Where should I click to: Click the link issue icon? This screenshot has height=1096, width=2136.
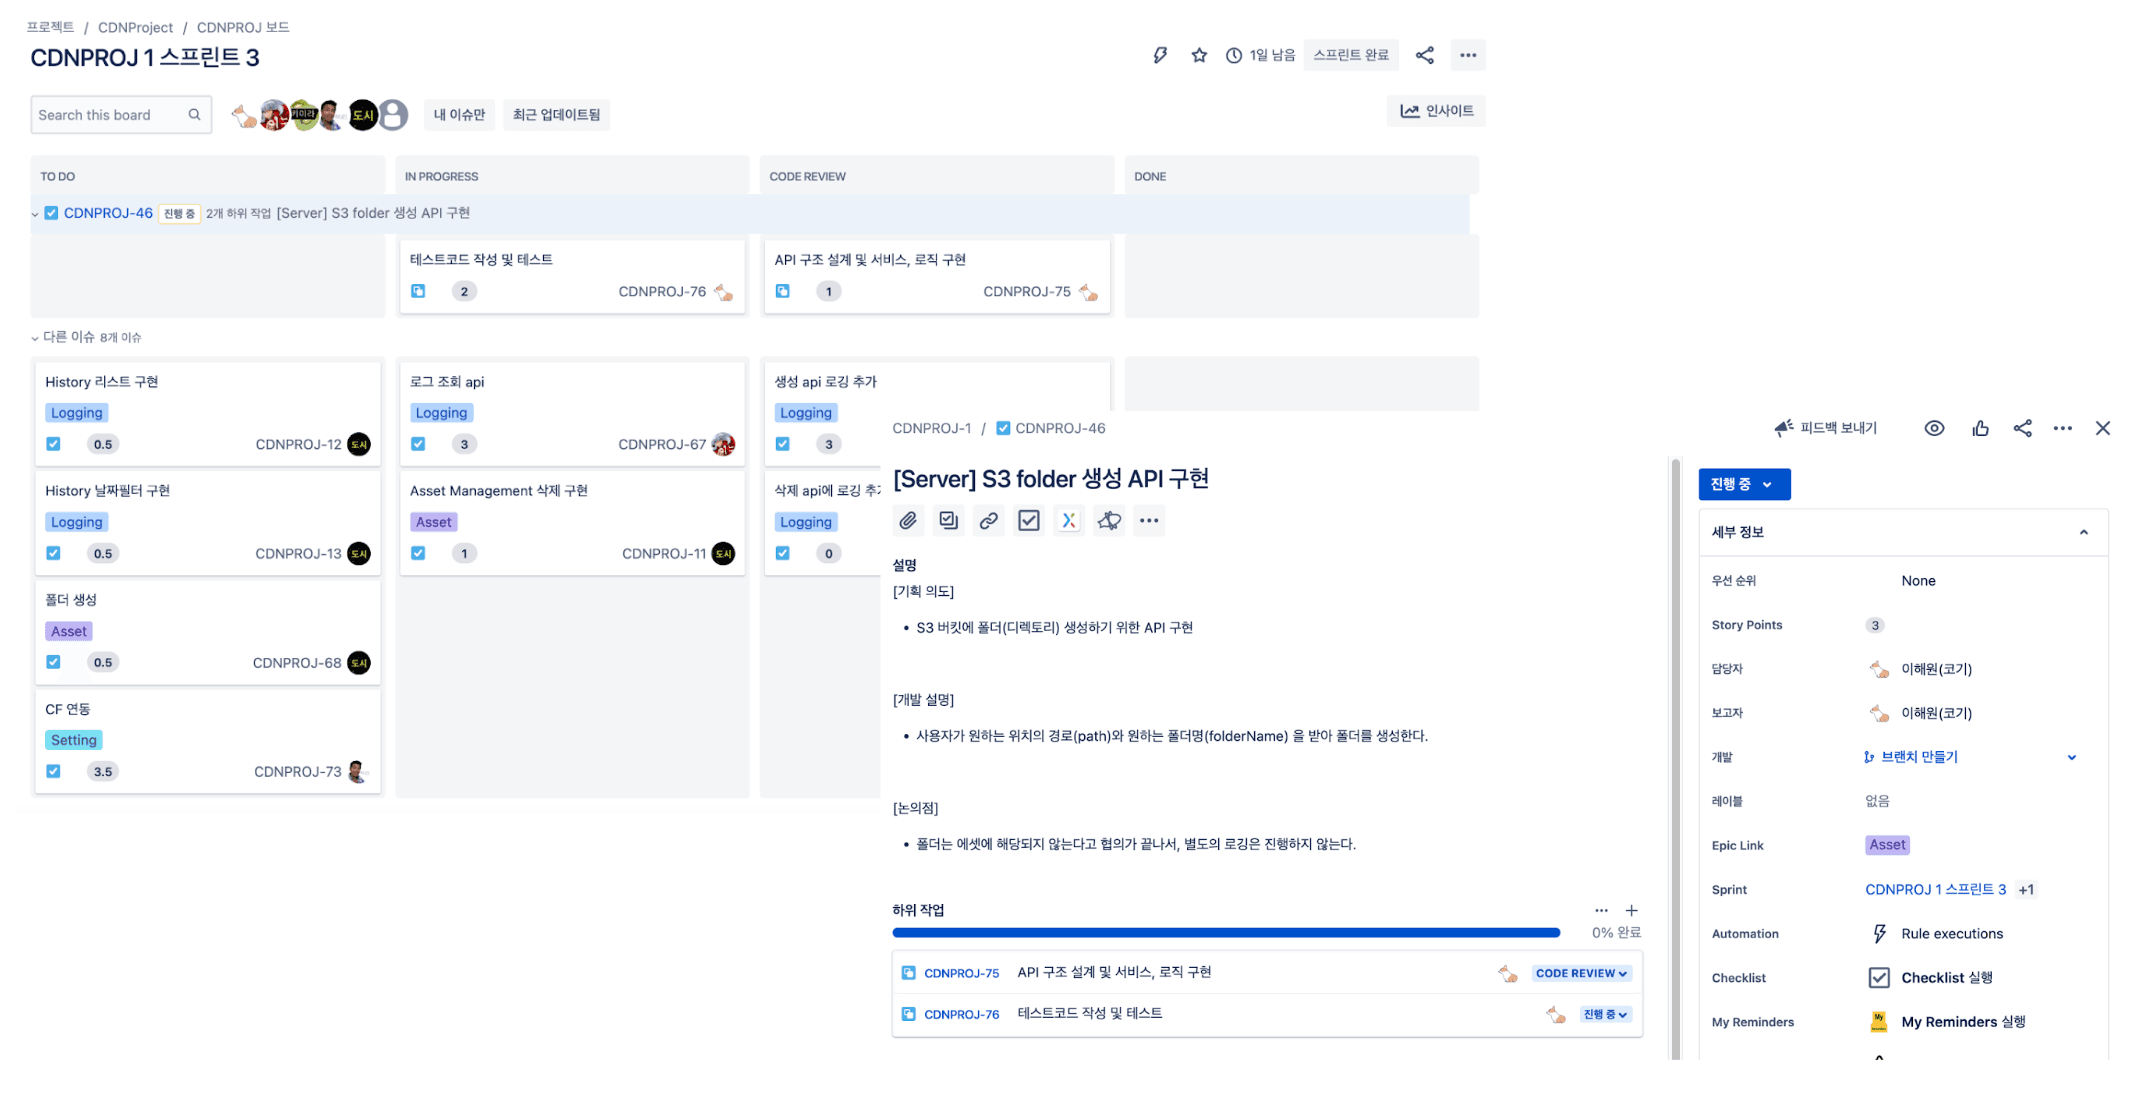(x=988, y=520)
